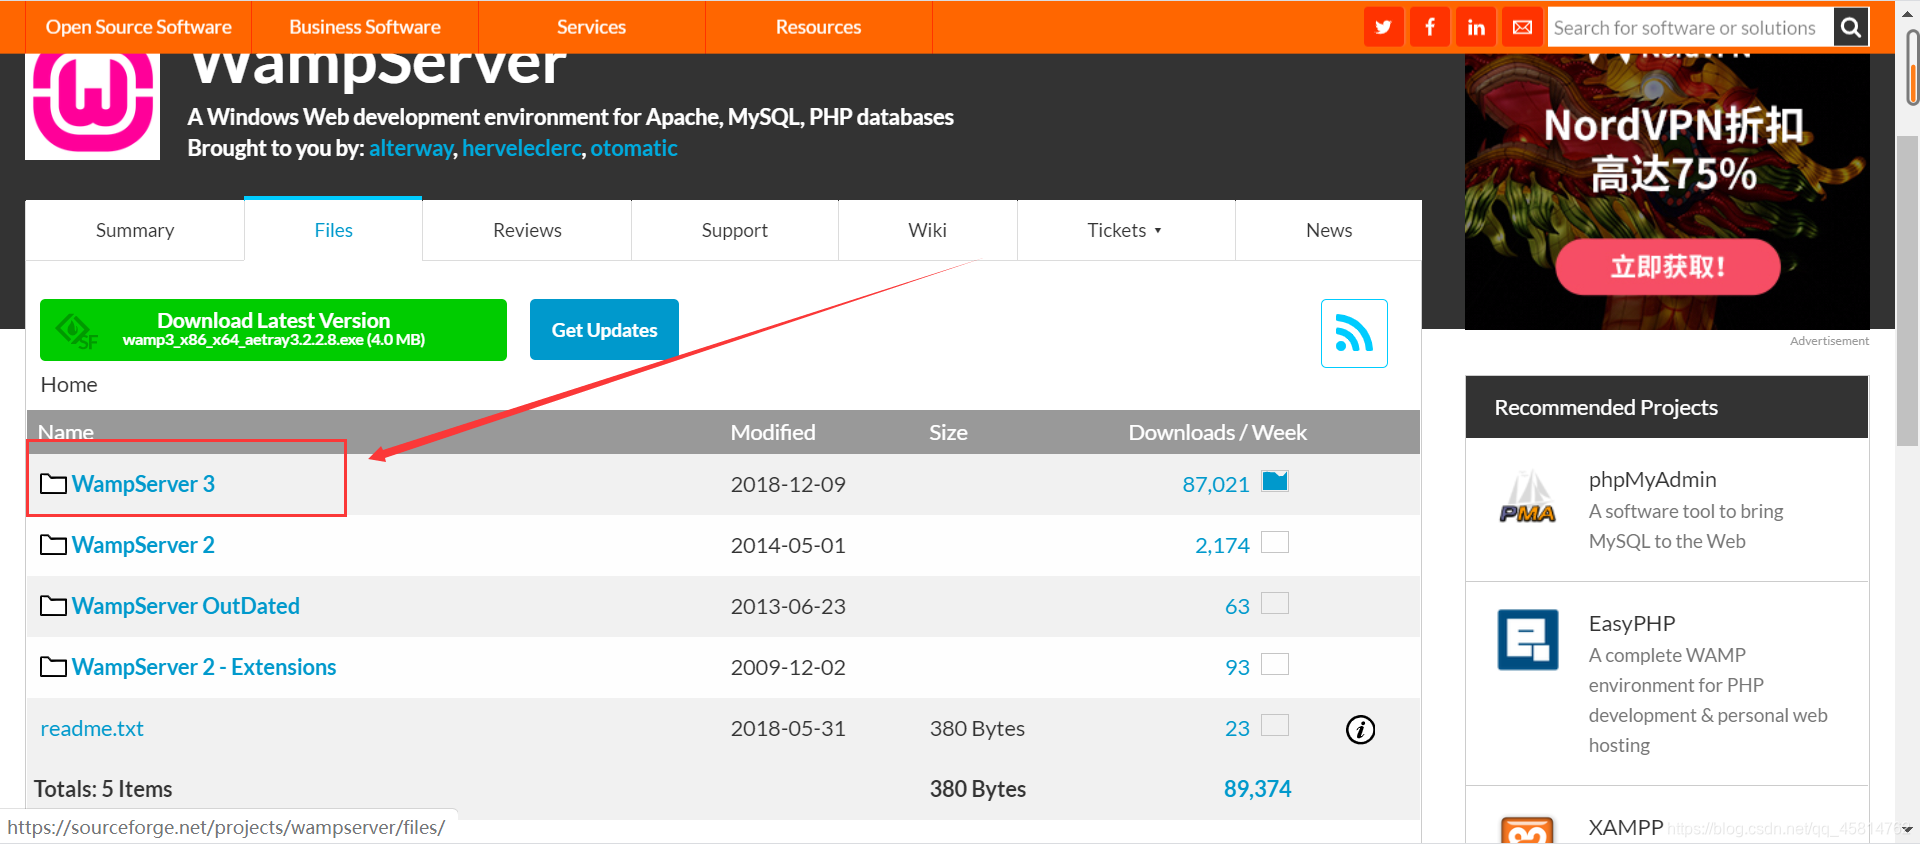The height and width of the screenshot is (847, 1920).
Task: Open the Reviews tab
Action: click(x=527, y=230)
